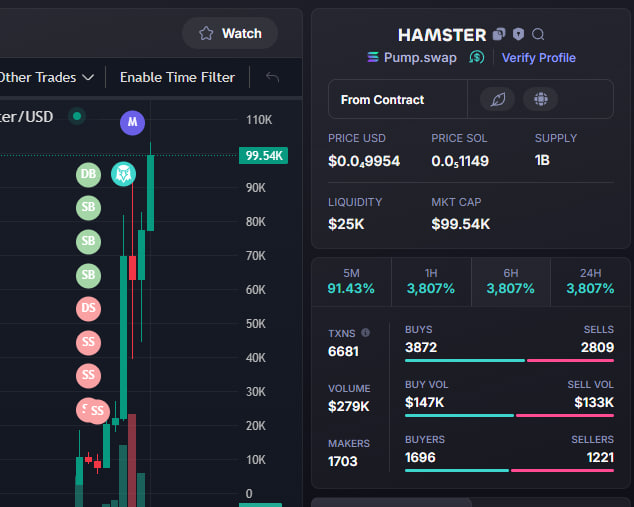The image size is (634, 507).
Task: Click the green live status dot beside /USD
Action: [77, 117]
